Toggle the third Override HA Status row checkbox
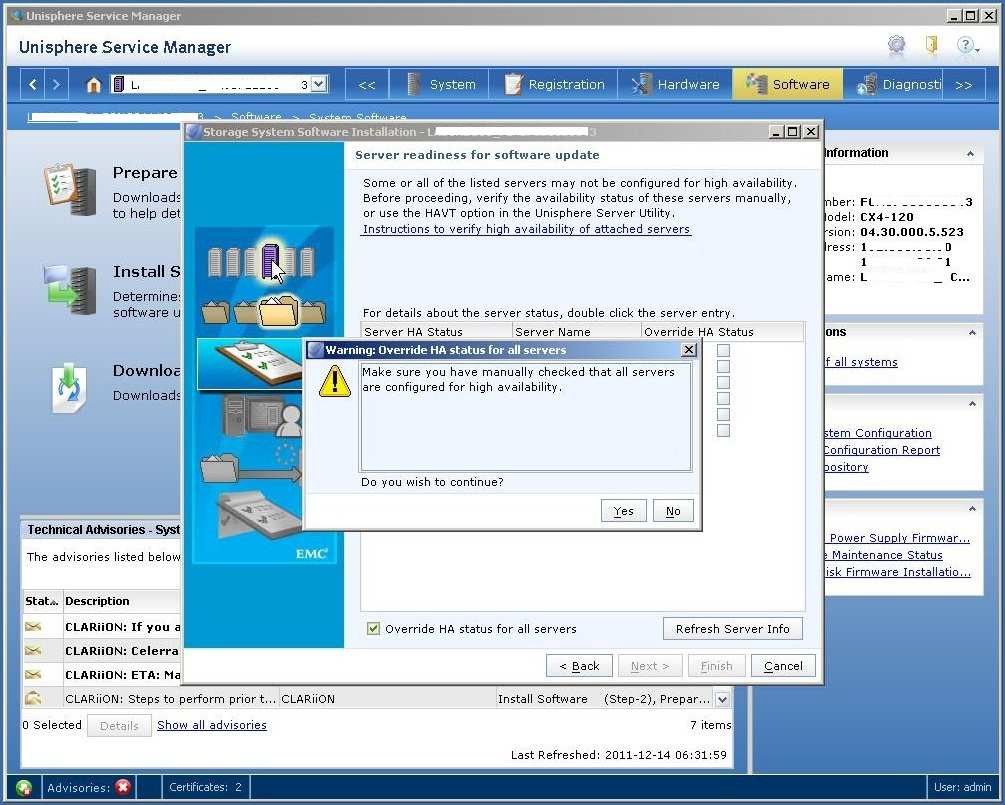The height and width of the screenshot is (805, 1005). [x=723, y=383]
